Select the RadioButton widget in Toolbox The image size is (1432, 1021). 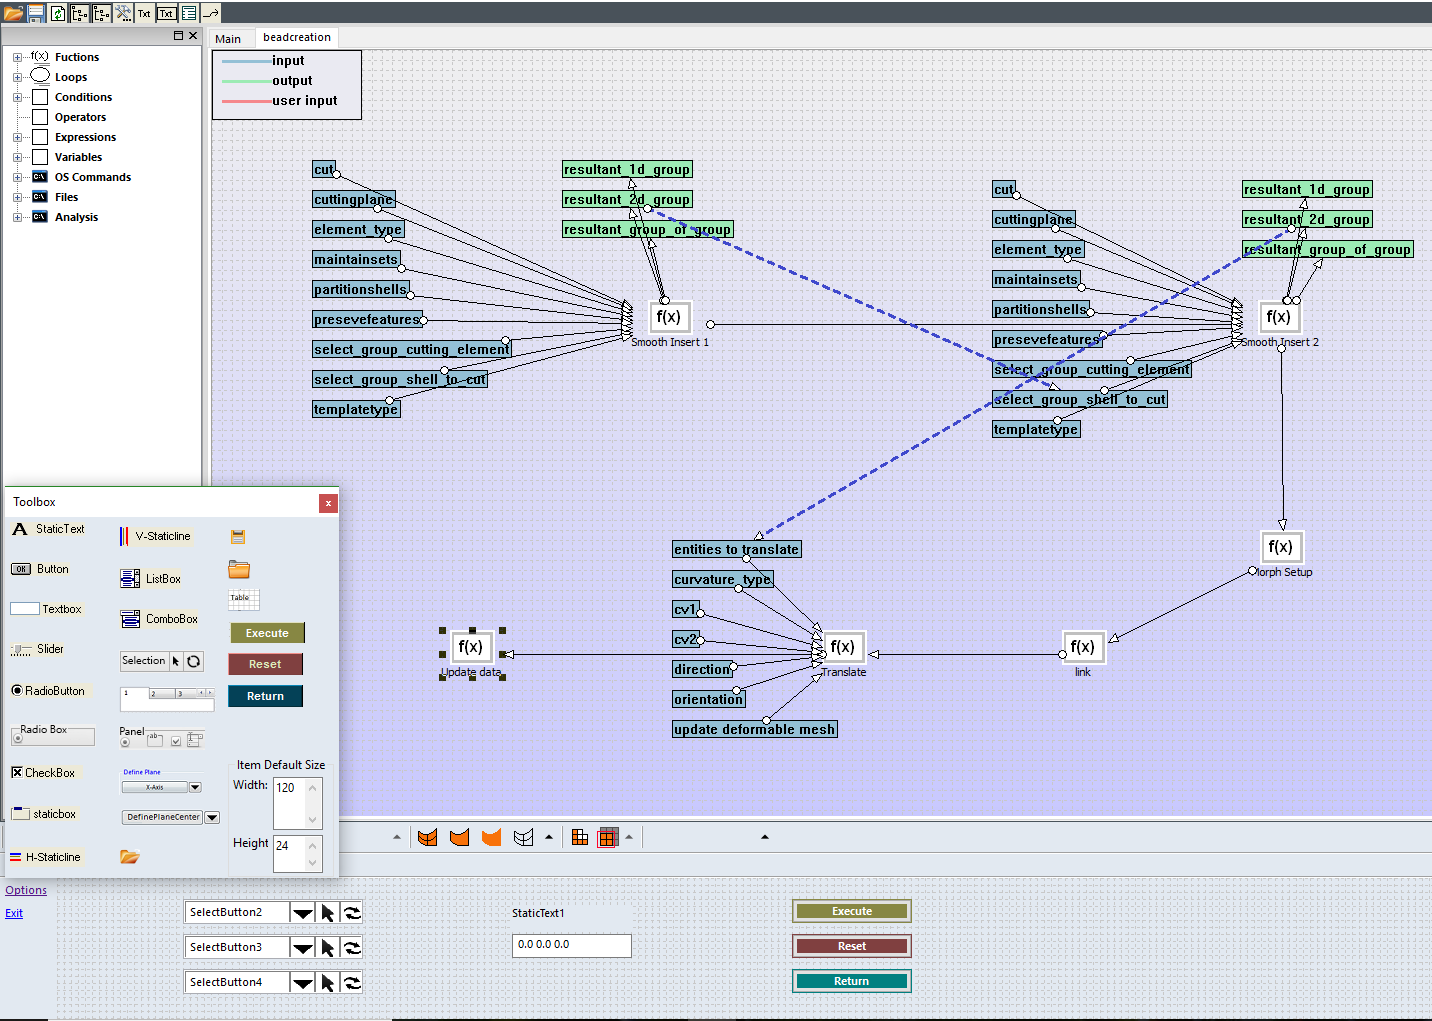tap(48, 691)
